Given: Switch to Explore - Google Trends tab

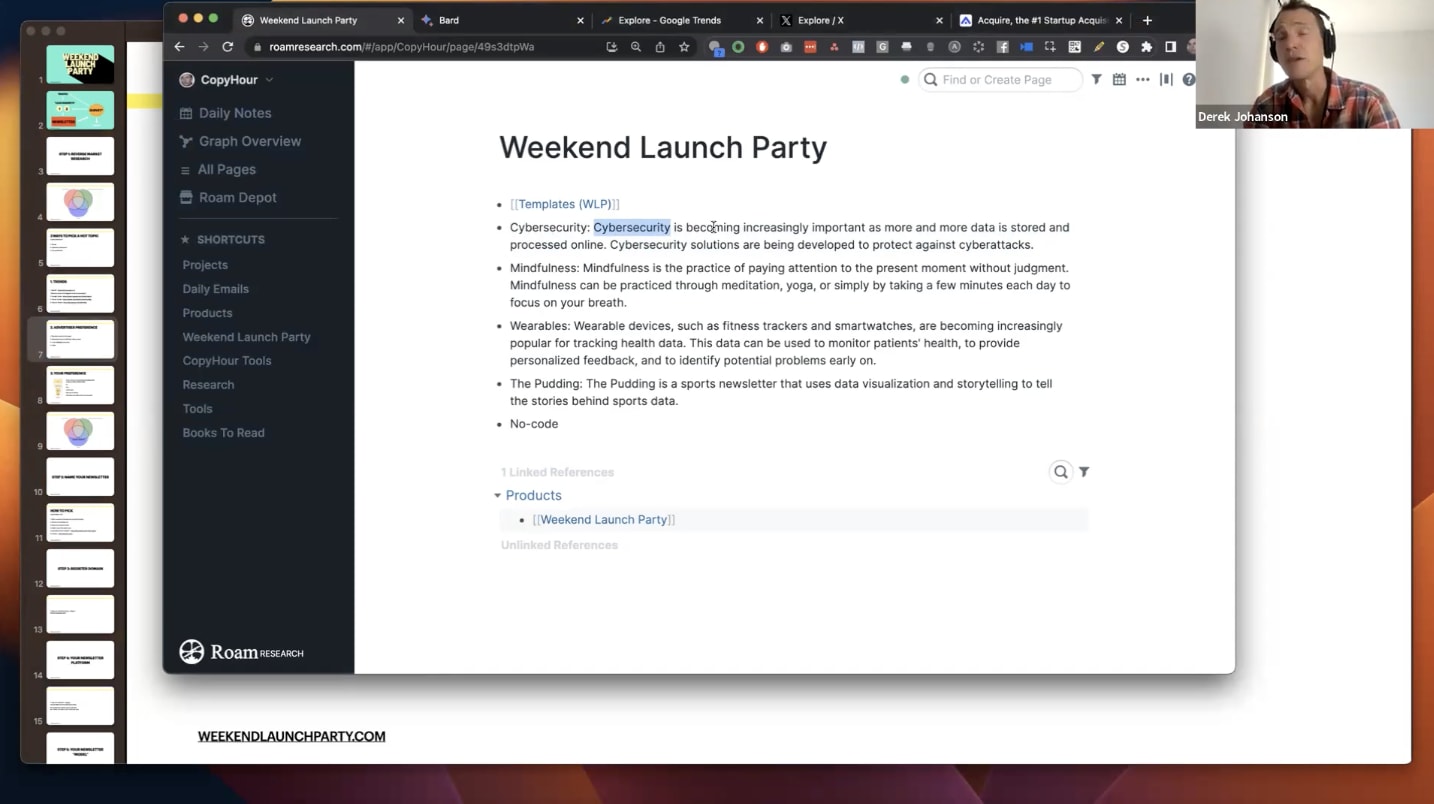Looking at the screenshot, I should 680,20.
